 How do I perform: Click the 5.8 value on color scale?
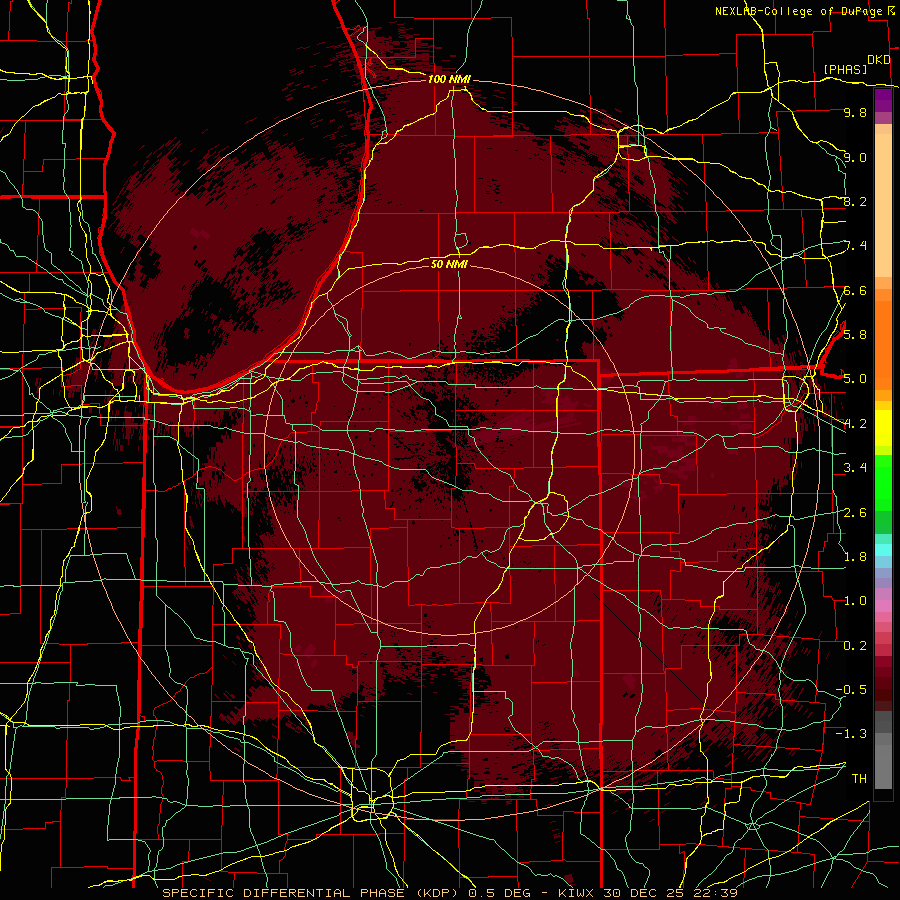(855, 334)
